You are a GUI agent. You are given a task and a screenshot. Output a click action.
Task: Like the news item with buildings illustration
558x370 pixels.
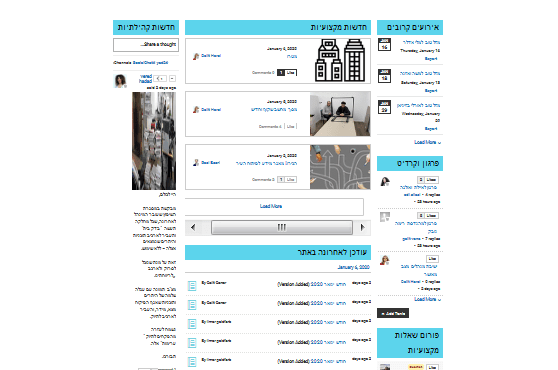pos(291,73)
